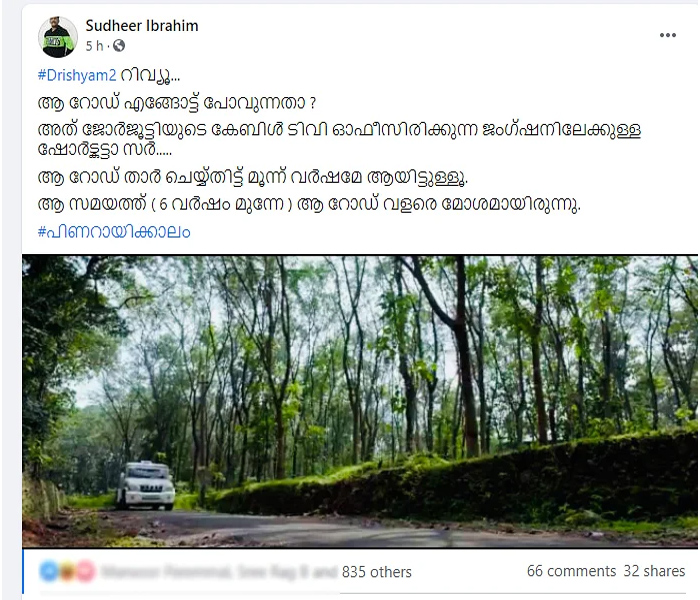Click the red love reaction icon
700x600 pixels.
coord(86,571)
